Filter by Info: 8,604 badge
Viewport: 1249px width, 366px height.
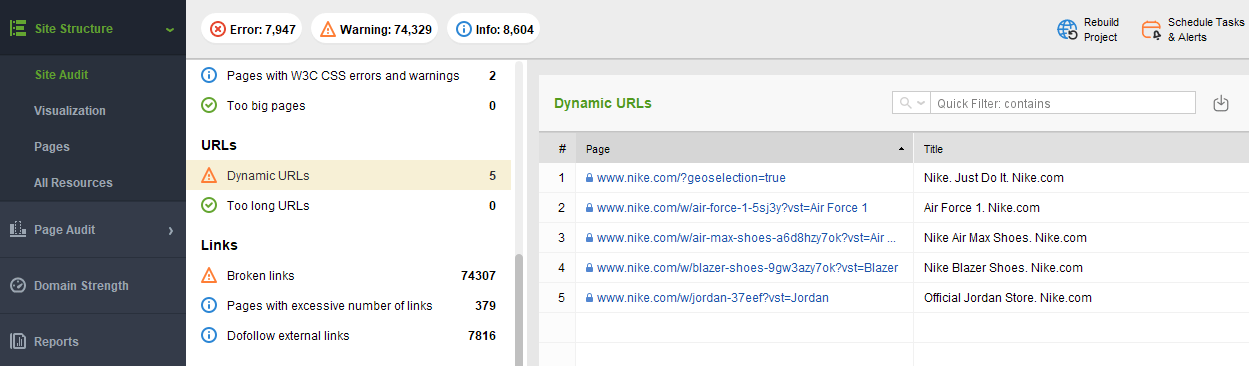[x=494, y=29]
